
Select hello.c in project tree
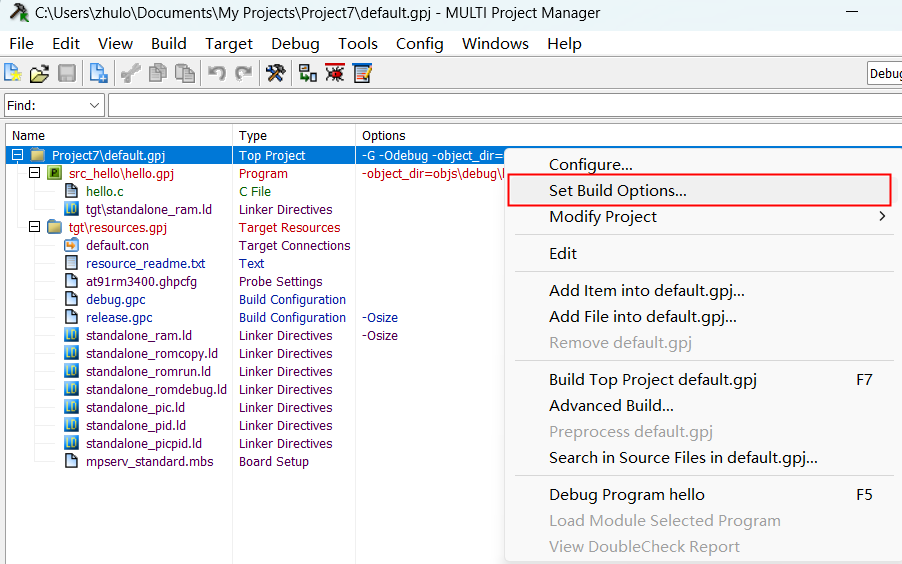104,191
